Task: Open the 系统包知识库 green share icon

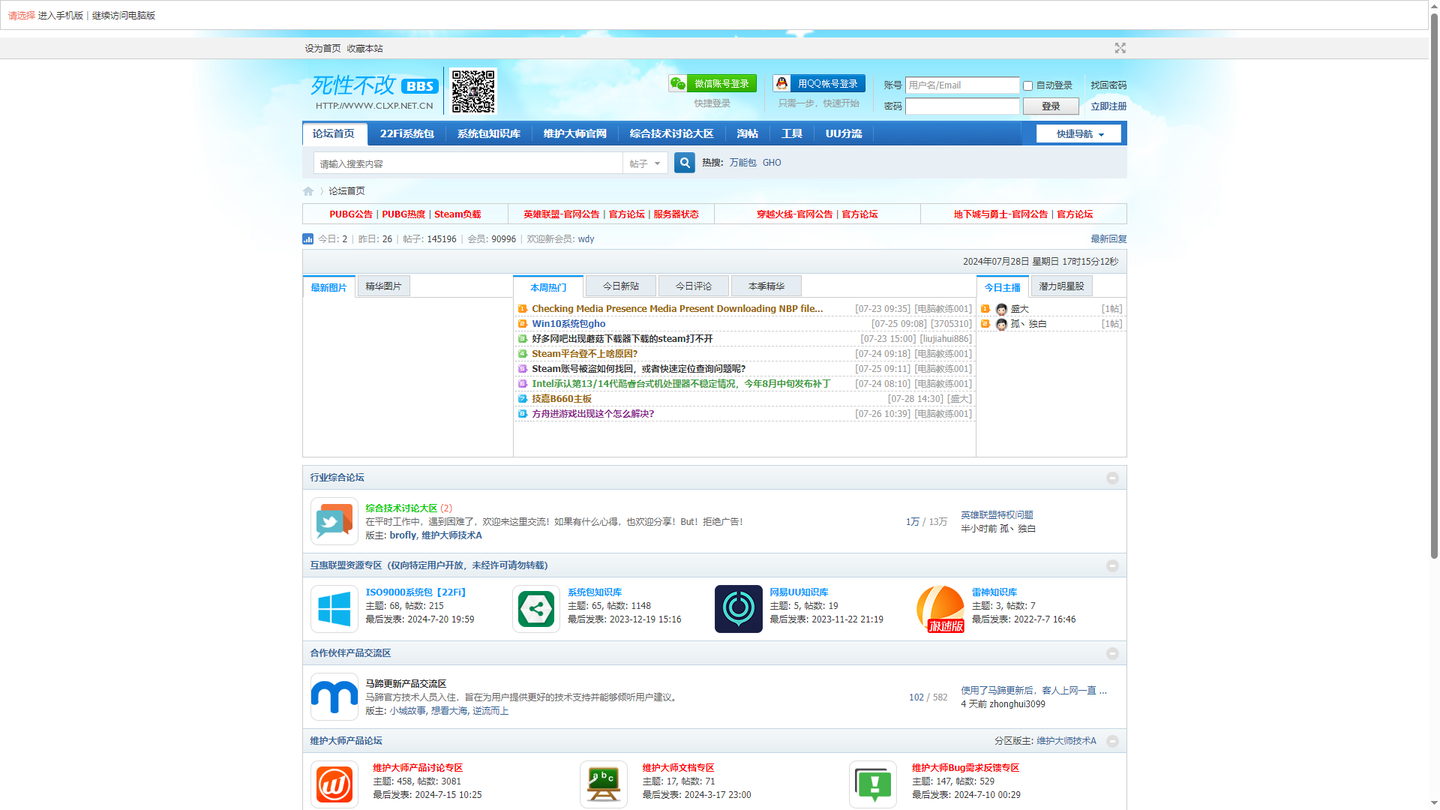Action: [536, 609]
